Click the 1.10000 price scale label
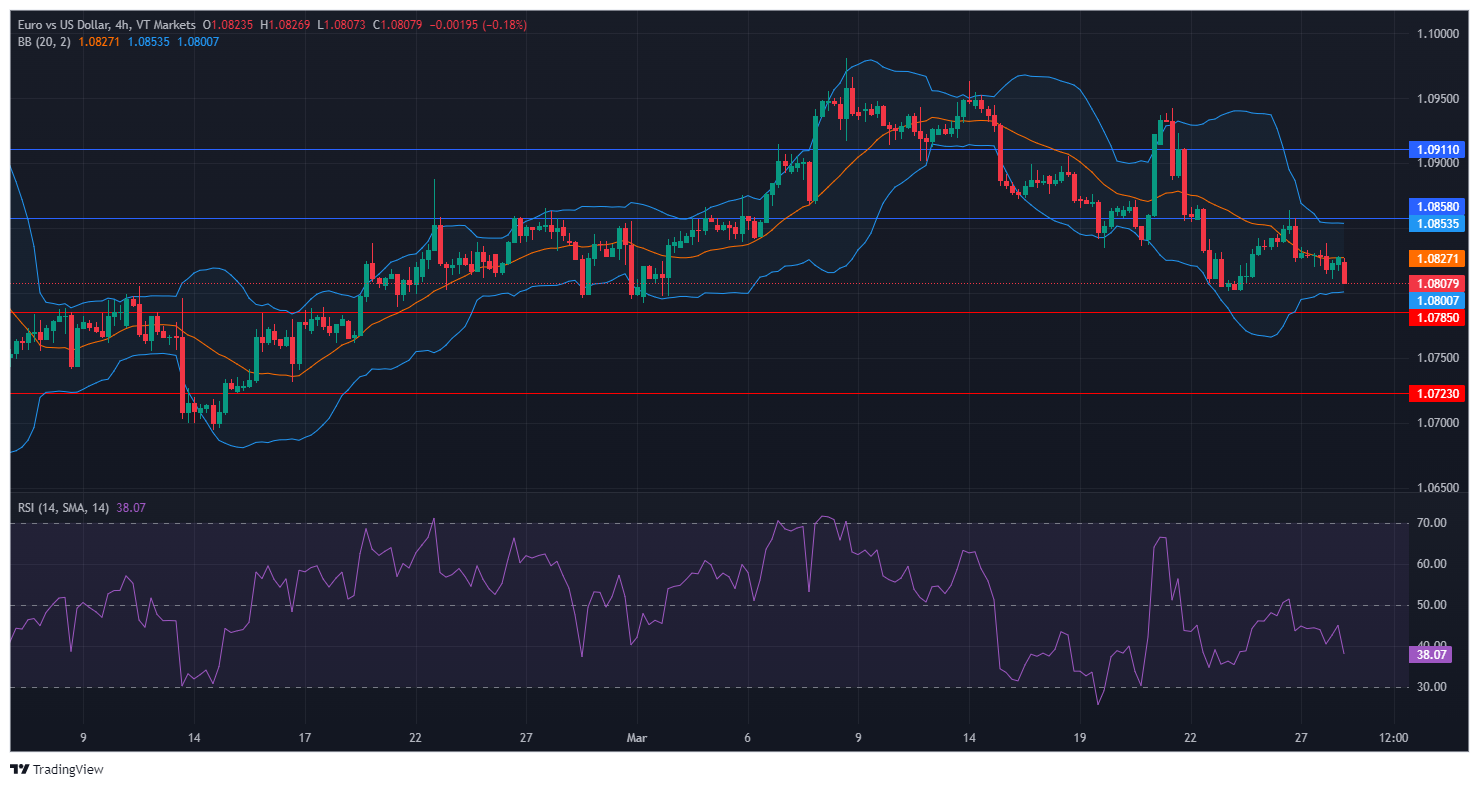Viewport: 1479px width, 787px height. tap(1436, 34)
